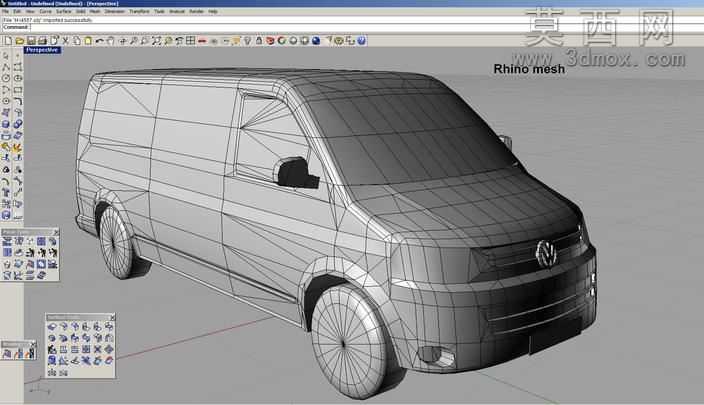Click the 4 Viewports grid icon

pos(190,41)
